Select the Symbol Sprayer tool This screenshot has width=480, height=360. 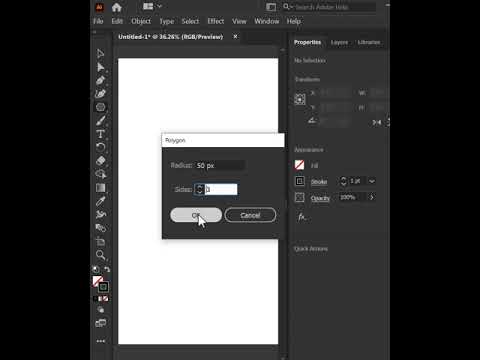pos(101,214)
